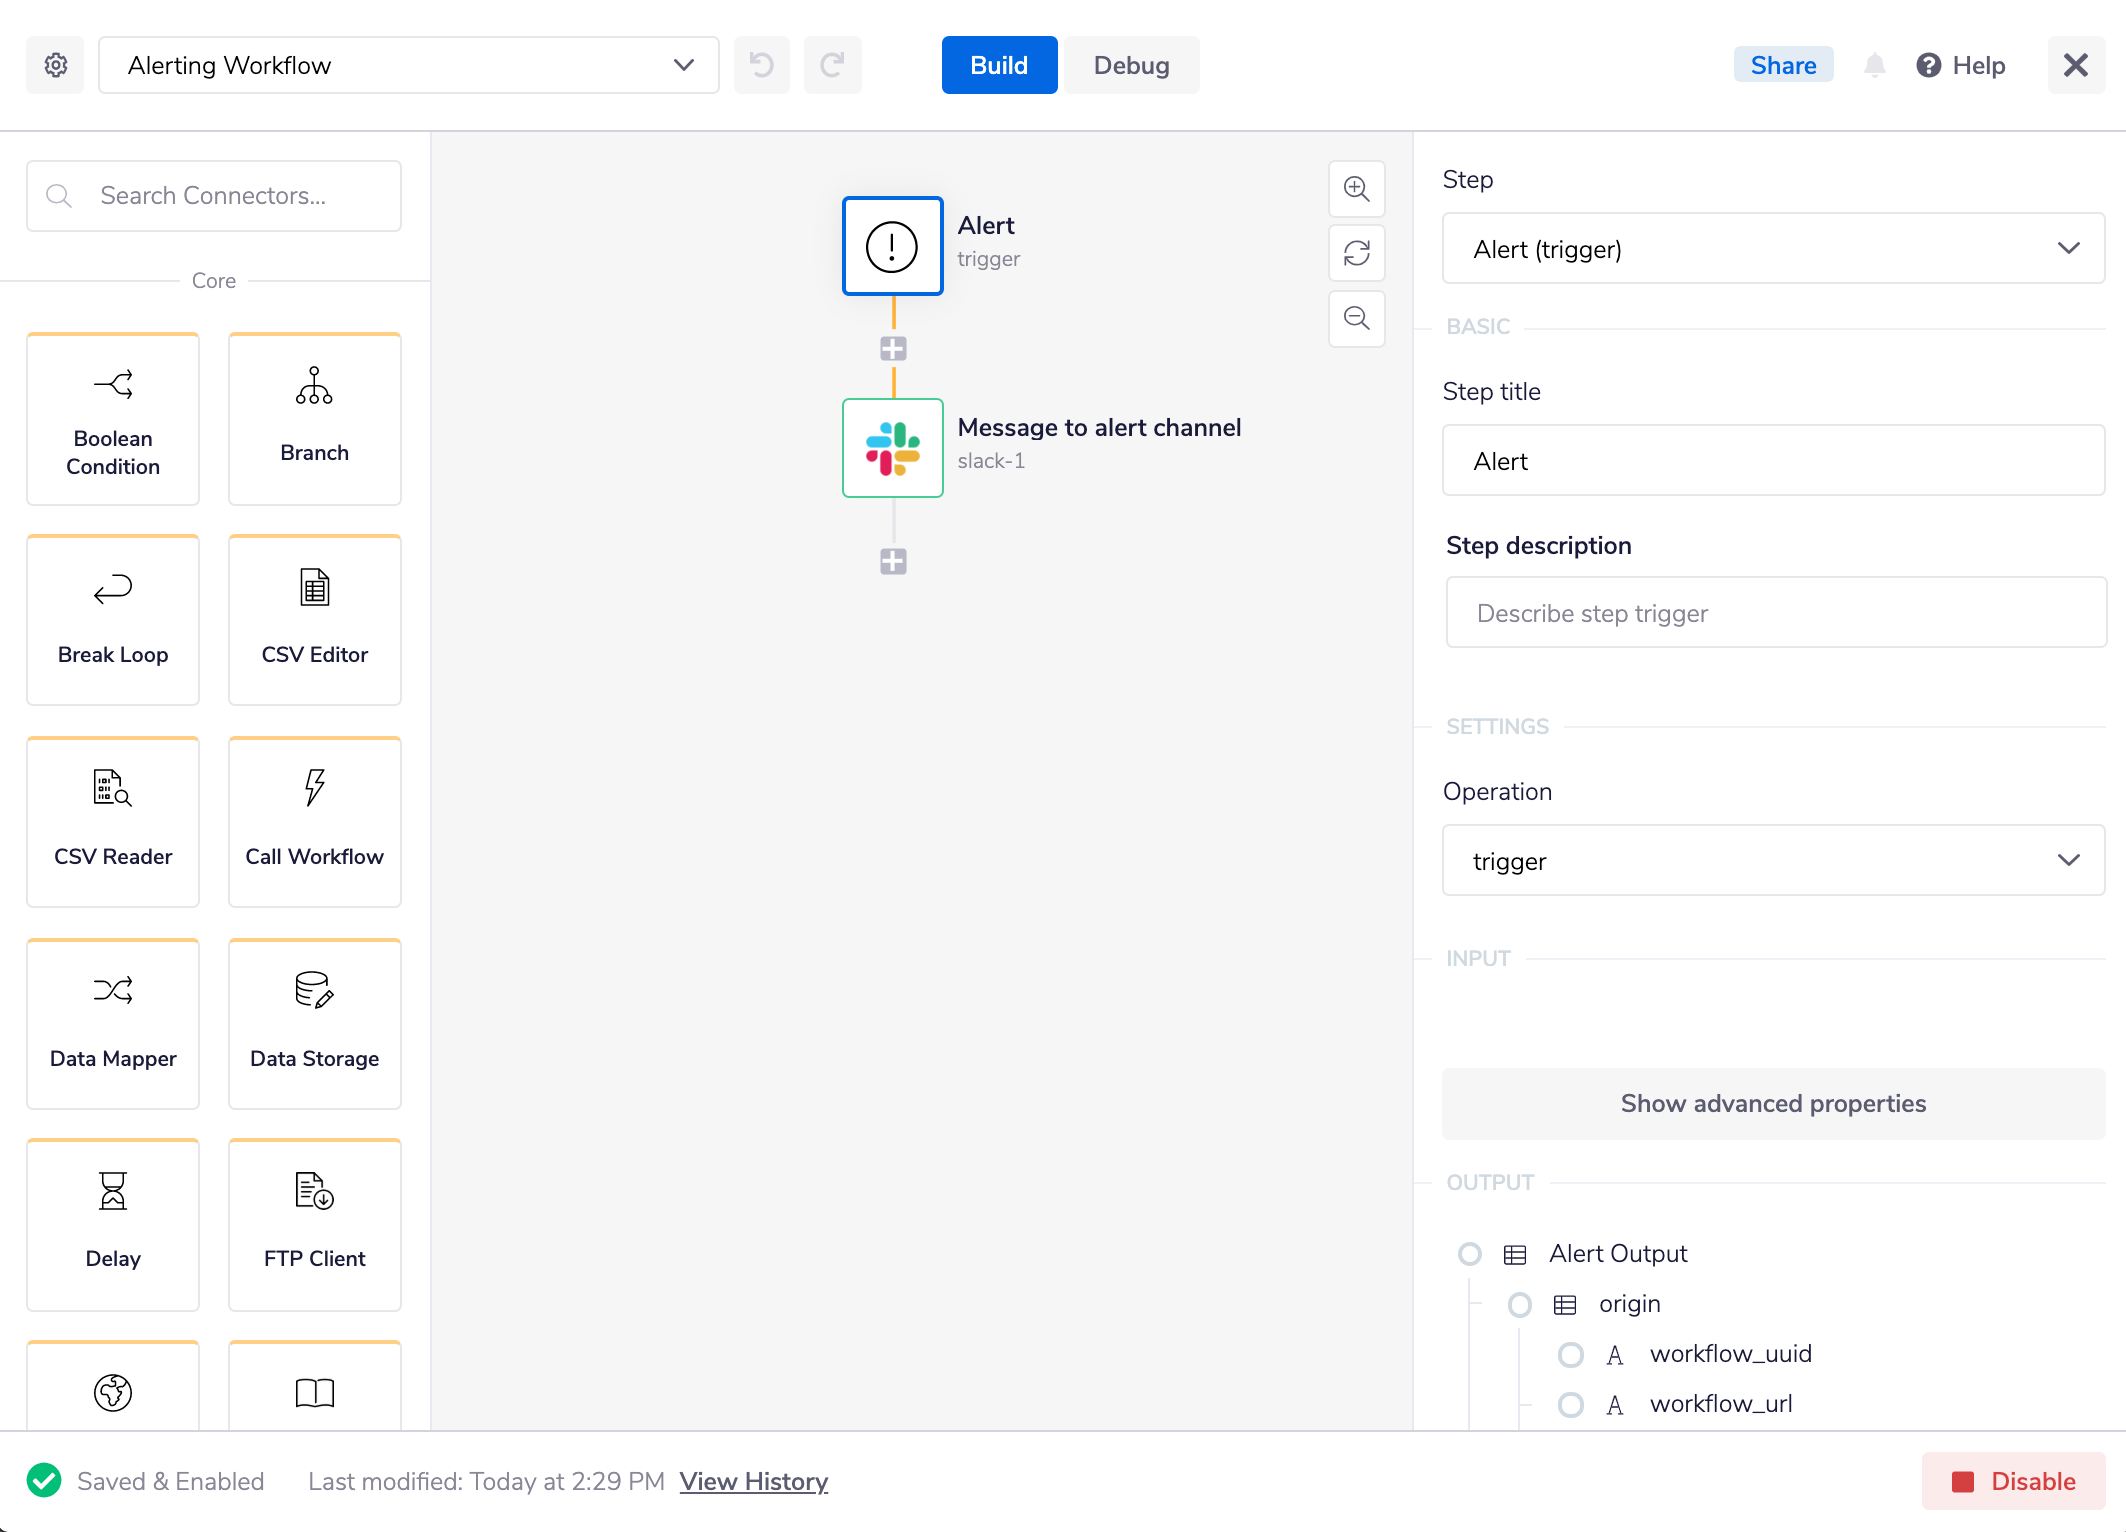2126x1532 pixels.
Task: Toggle the workflow_uuid radio button
Action: click(x=1568, y=1354)
